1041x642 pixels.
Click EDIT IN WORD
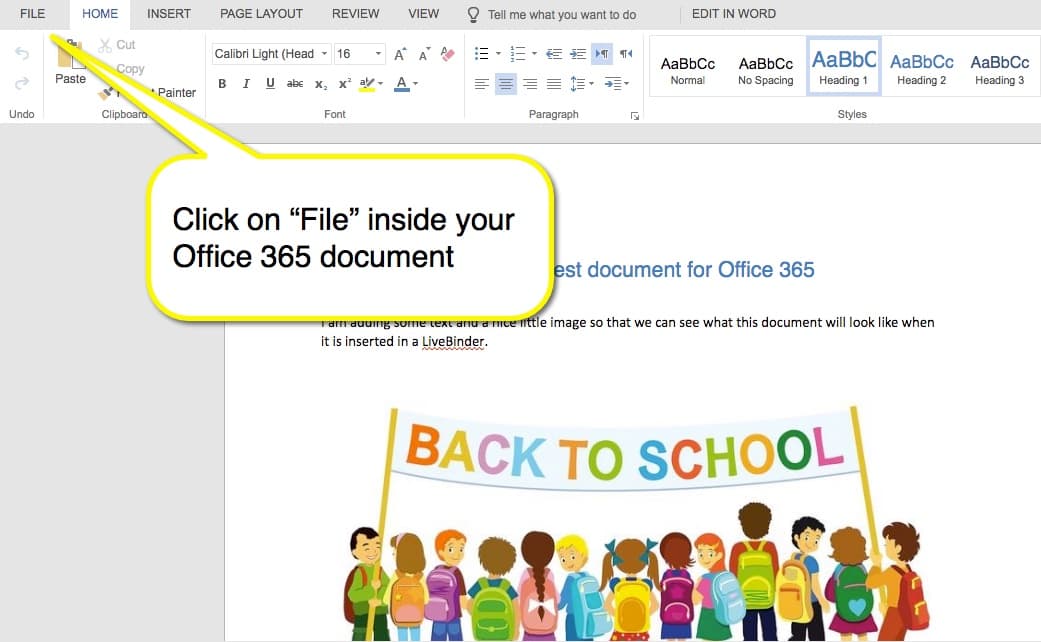(x=734, y=14)
